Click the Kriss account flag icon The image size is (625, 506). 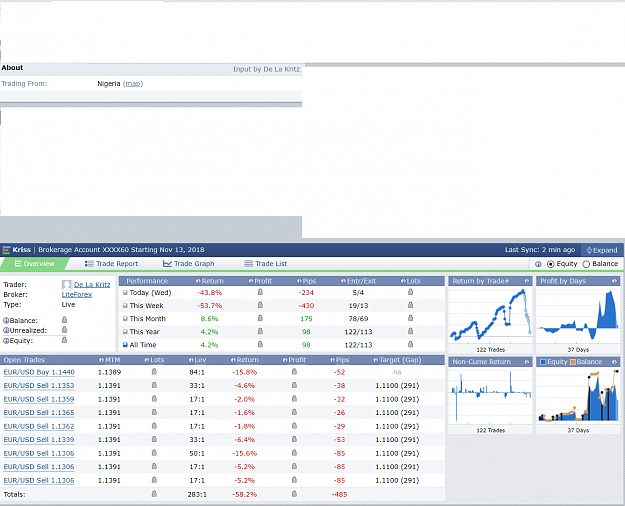click(x=6, y=250)
